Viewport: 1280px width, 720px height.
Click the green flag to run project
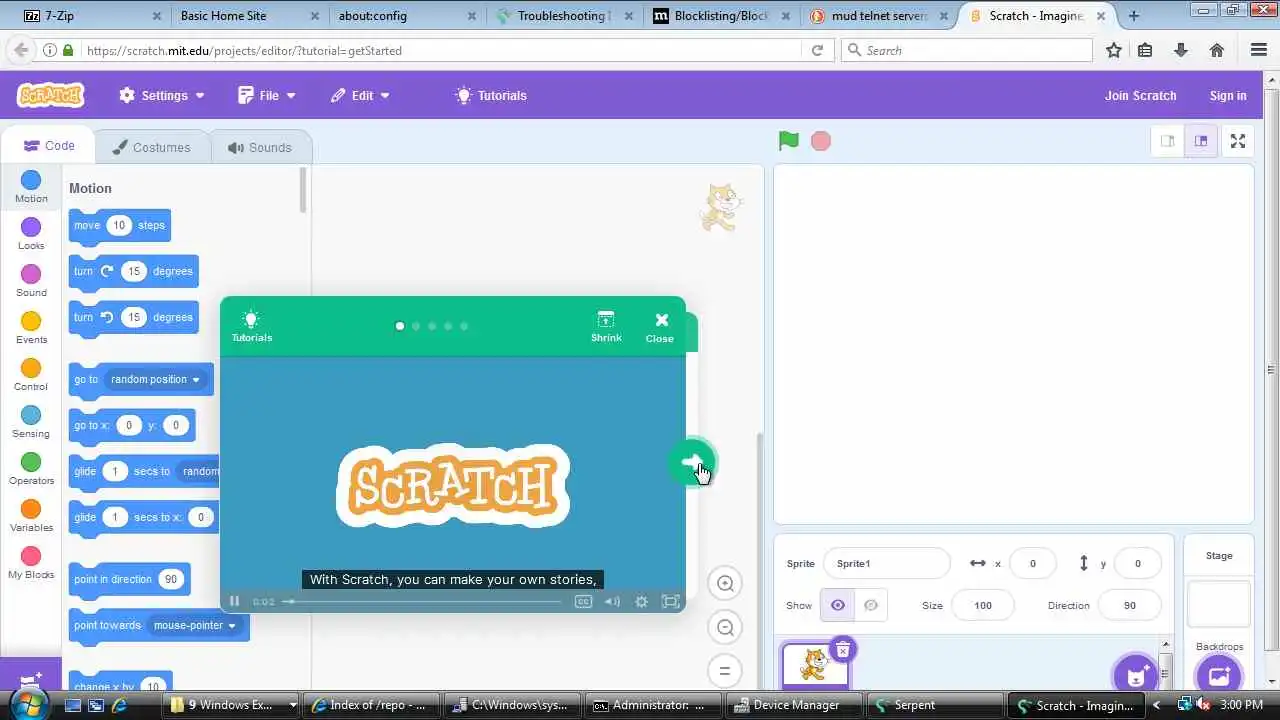pos(789,141)
